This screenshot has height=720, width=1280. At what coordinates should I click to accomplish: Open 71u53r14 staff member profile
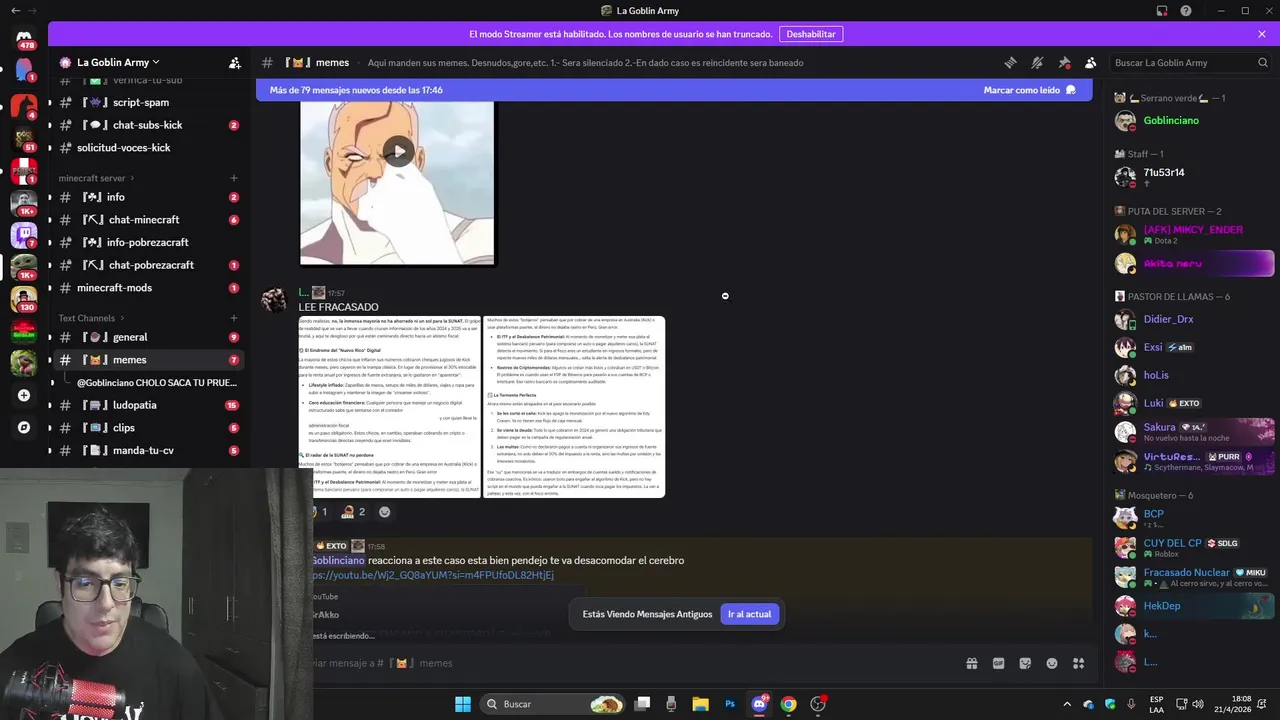pos(1194,177)
